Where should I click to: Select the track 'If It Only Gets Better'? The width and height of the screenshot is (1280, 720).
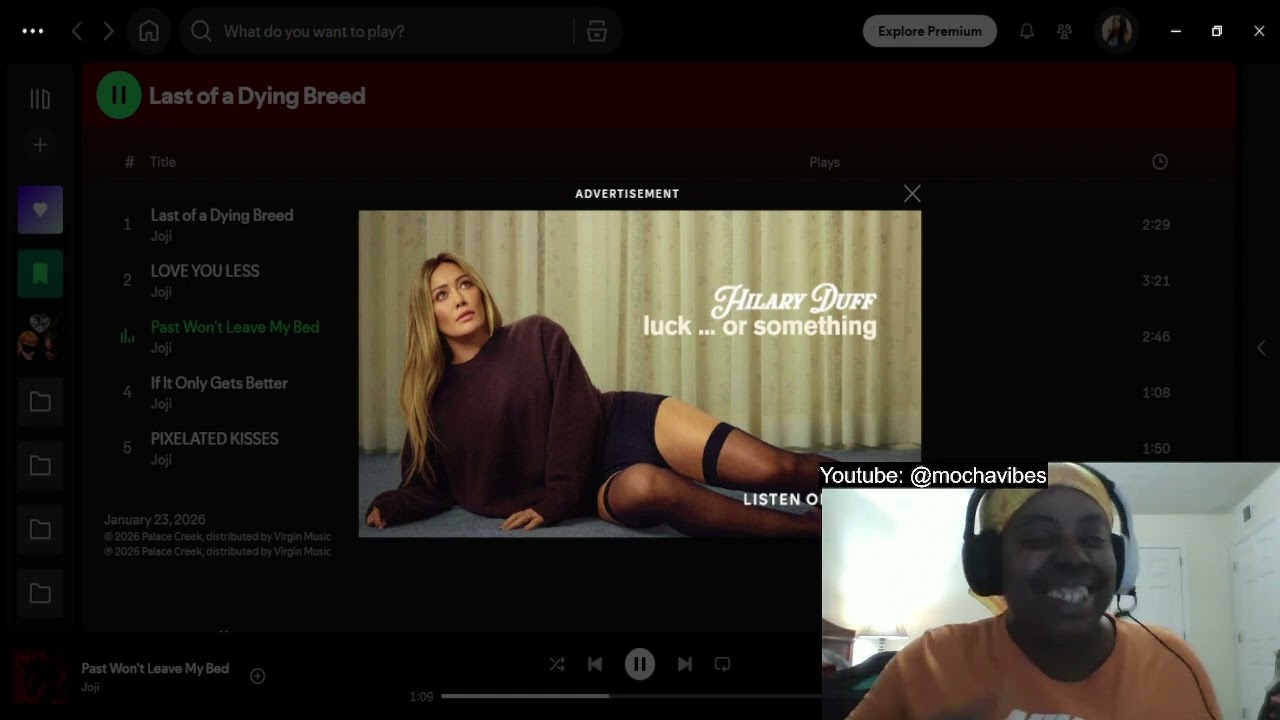tap(219, 383)
